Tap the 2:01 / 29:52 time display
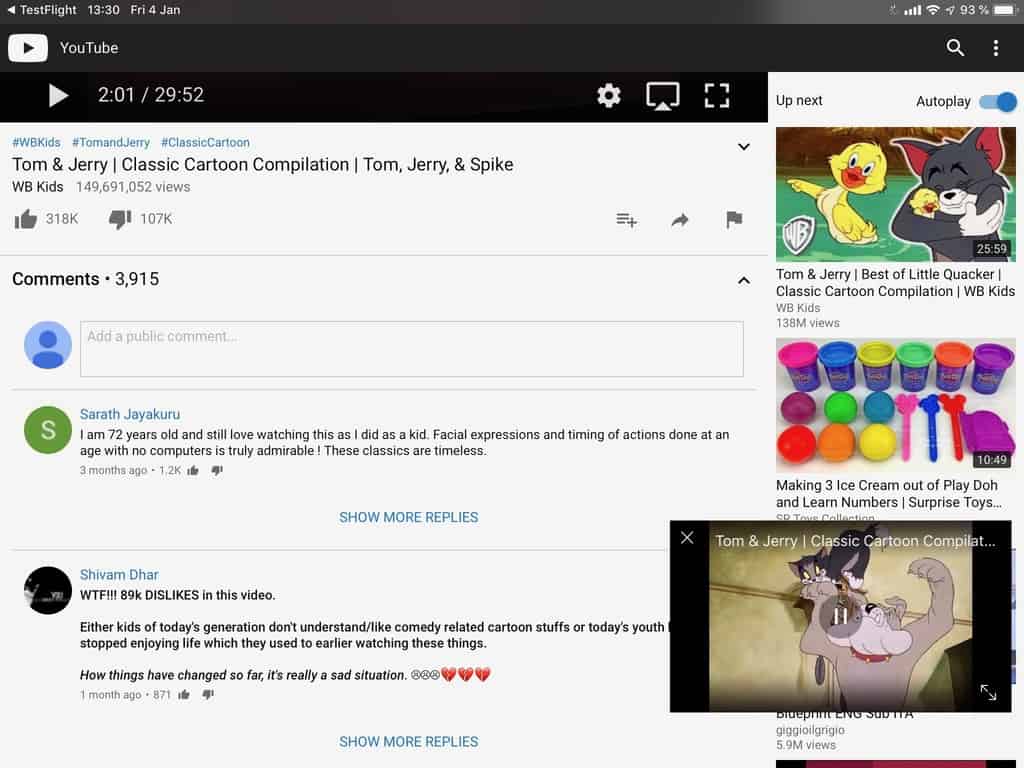Viewport: 1024px width, 768px height. 151,95
